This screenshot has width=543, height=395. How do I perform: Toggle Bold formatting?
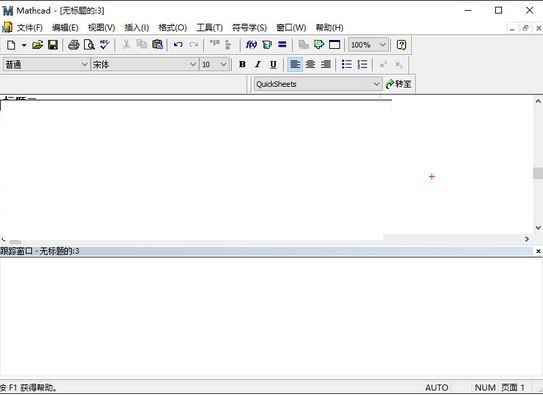(x=242, y=64)
